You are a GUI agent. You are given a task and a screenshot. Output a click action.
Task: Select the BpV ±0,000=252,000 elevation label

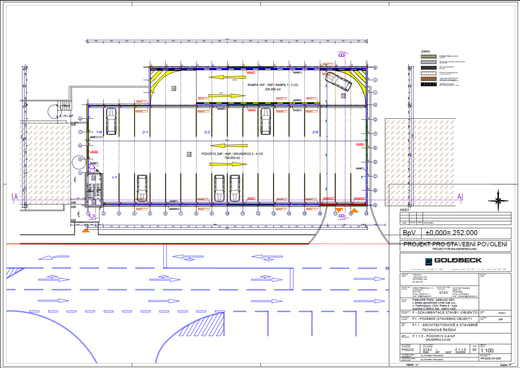(x=455, y=233)
